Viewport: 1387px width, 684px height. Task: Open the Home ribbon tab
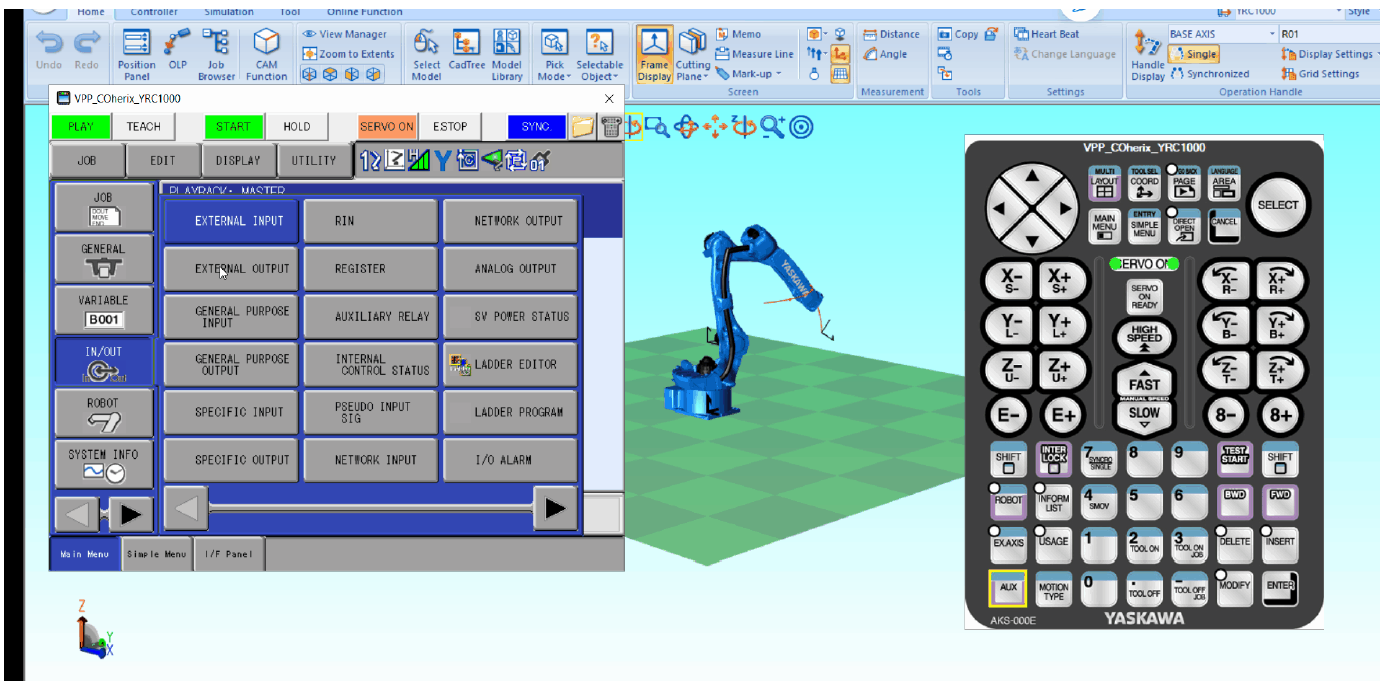[x=90, y=12]
